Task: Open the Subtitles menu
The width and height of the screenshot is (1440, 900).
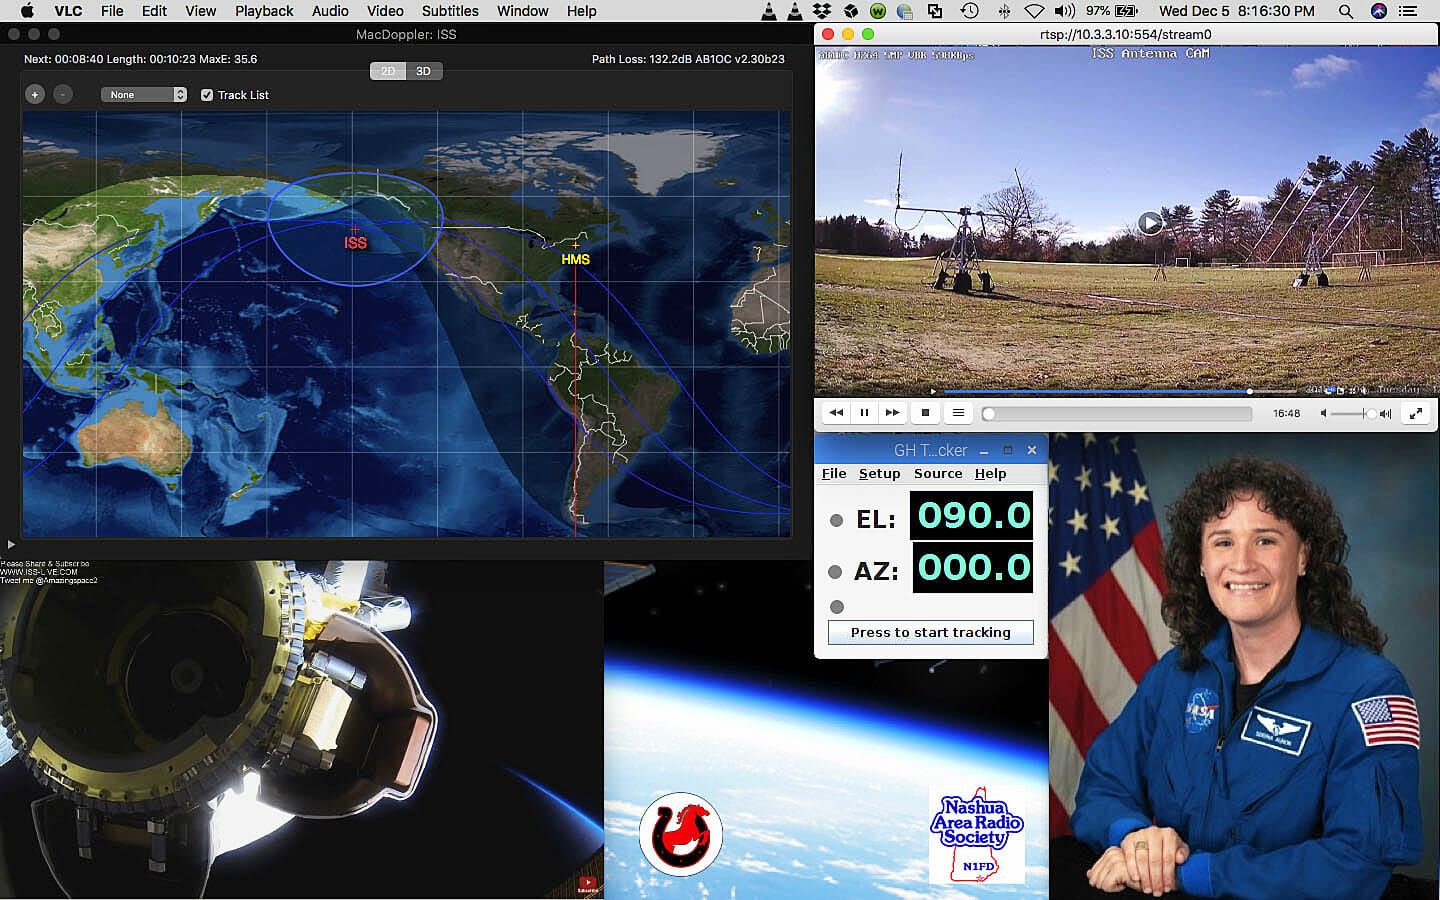Action: tap(450, 11)
